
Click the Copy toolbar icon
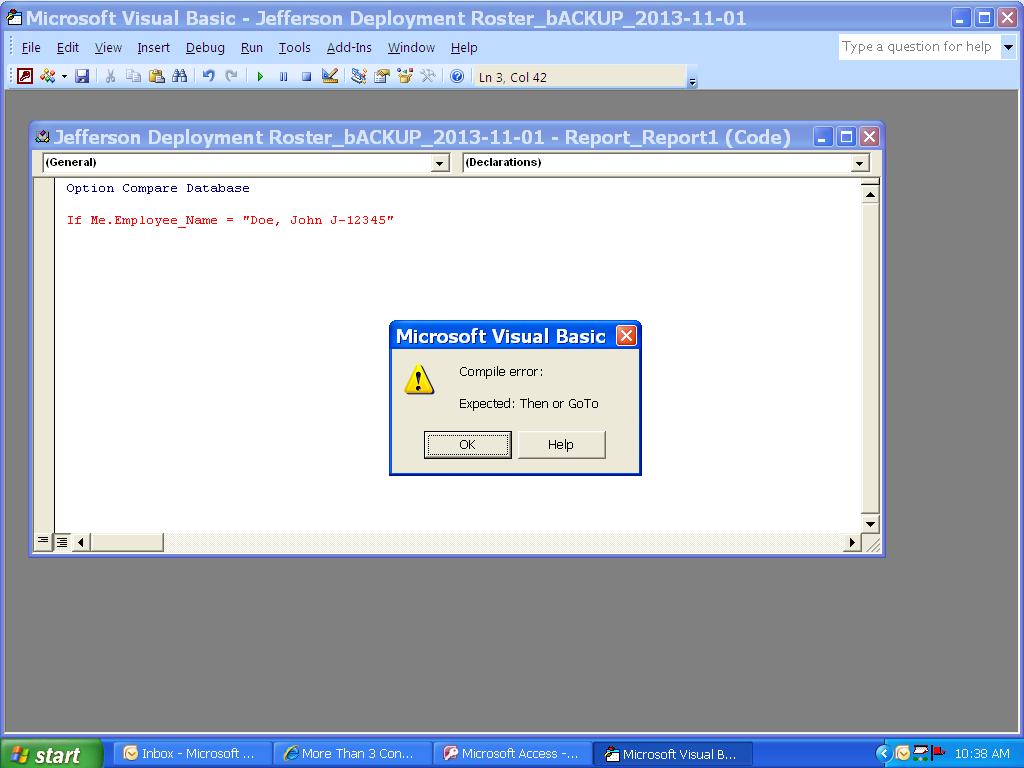tap(133, 76)
